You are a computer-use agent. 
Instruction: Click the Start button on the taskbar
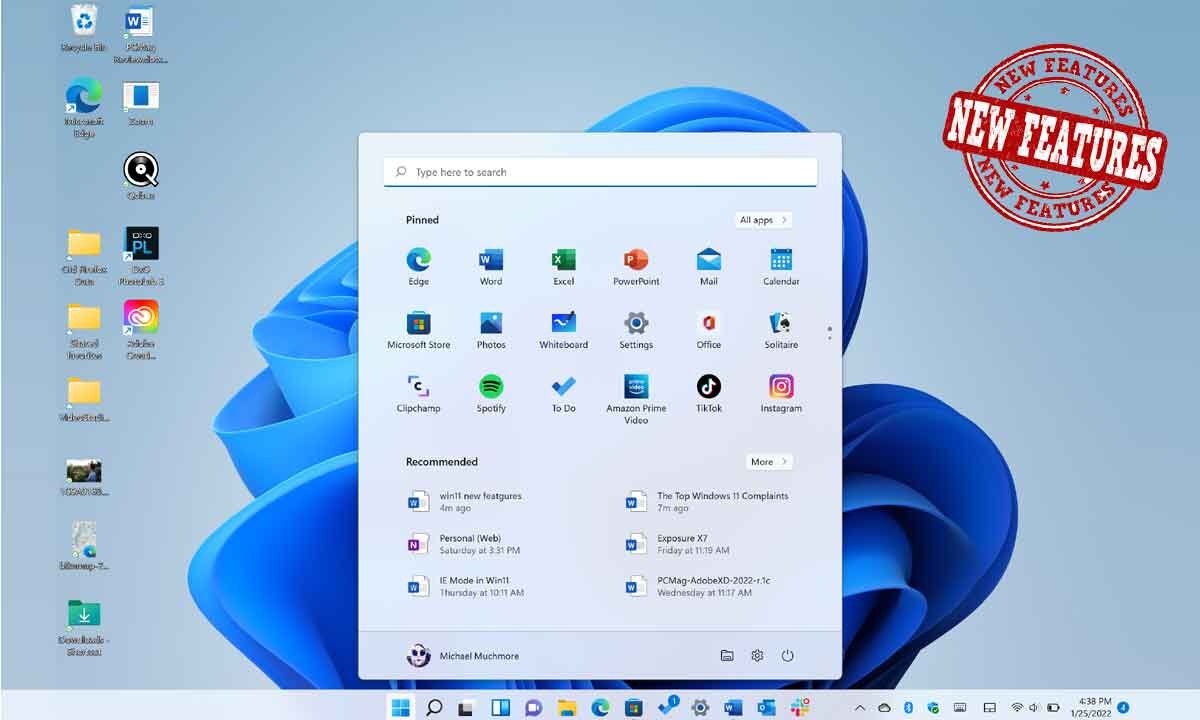tap(401, 707)
